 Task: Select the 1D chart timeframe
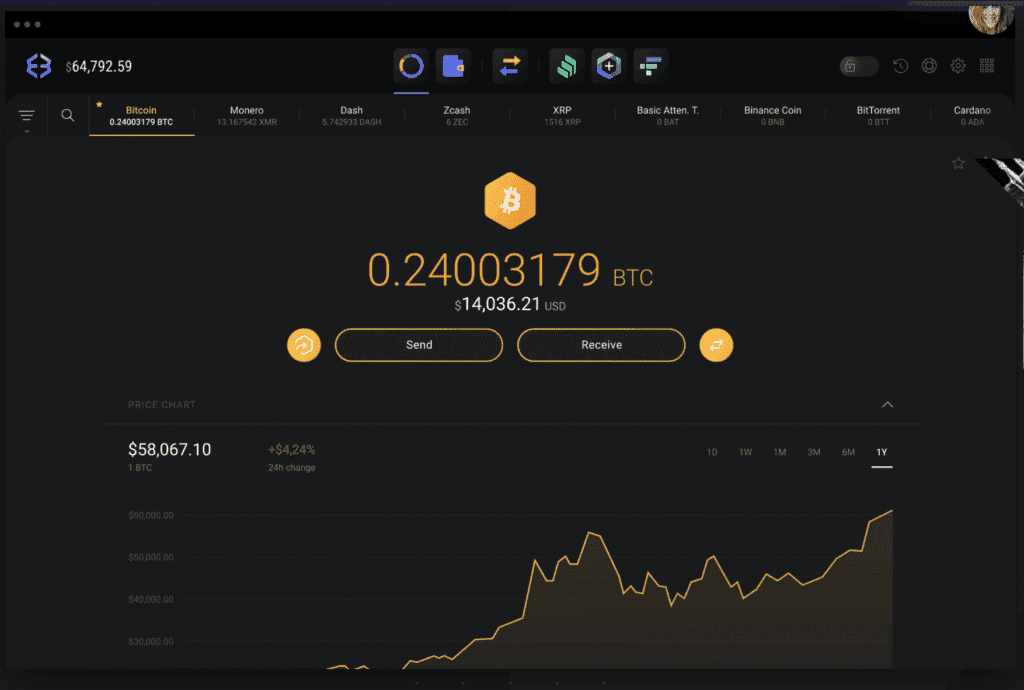712,452
